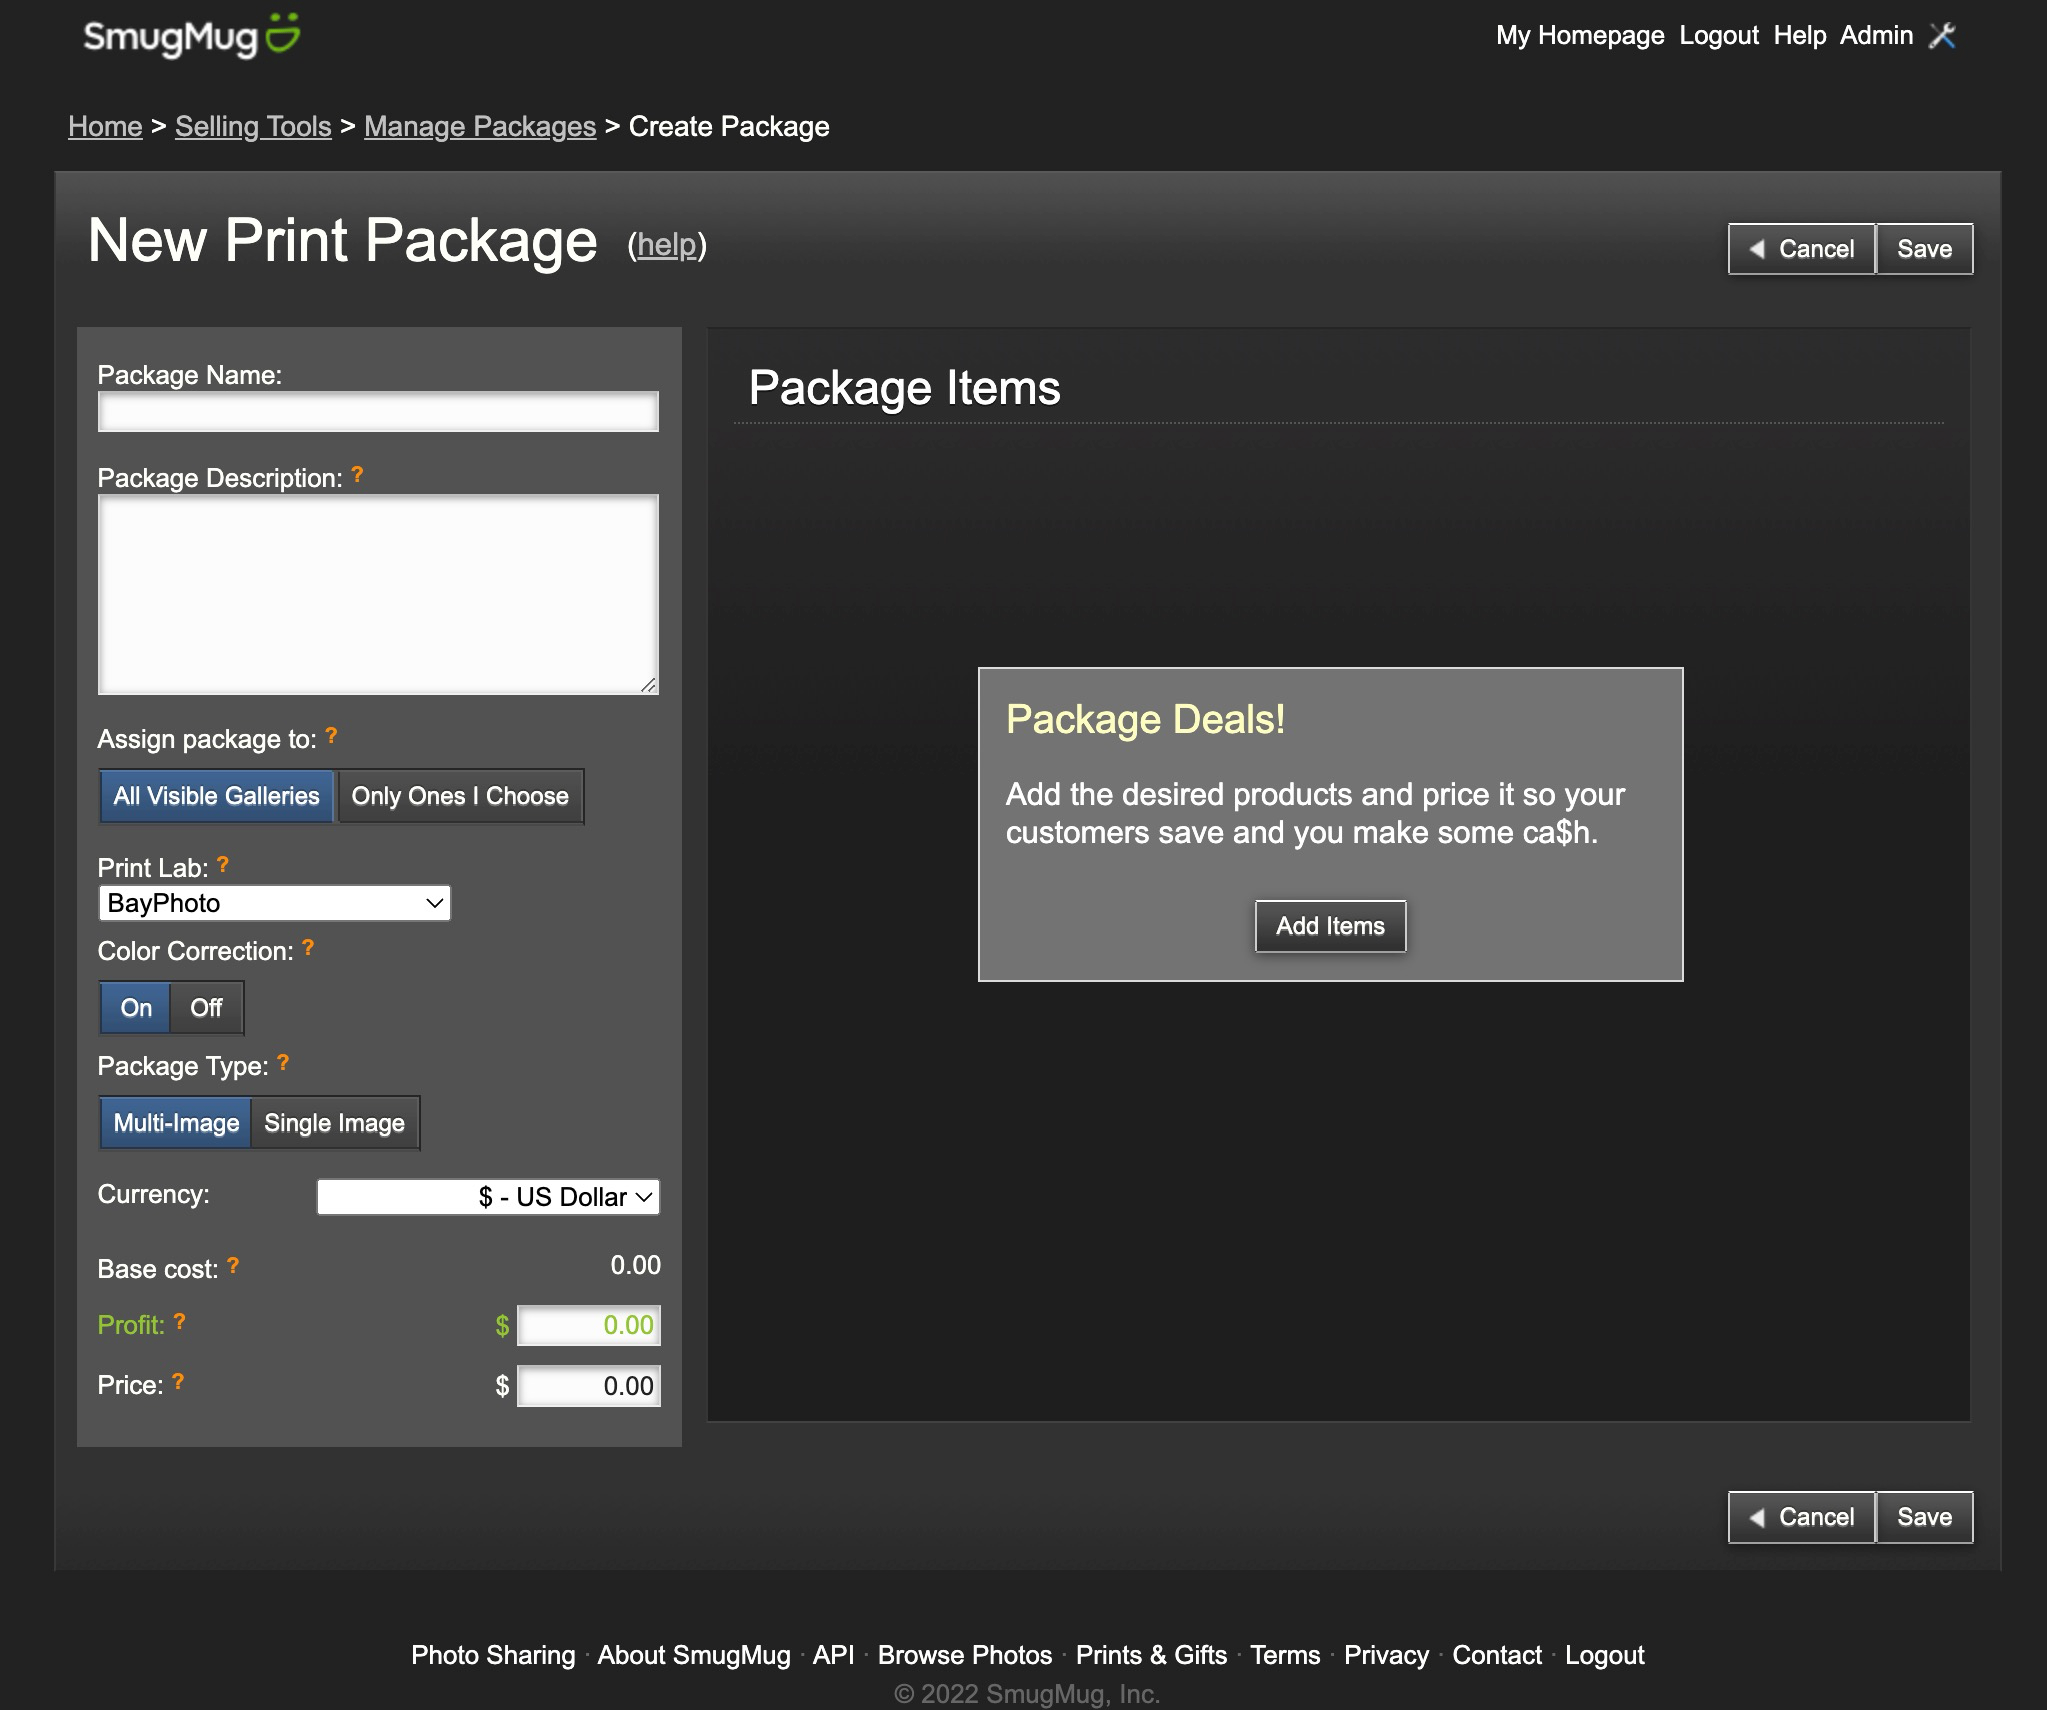Show help for Color Correction question mark

[308, 948]
